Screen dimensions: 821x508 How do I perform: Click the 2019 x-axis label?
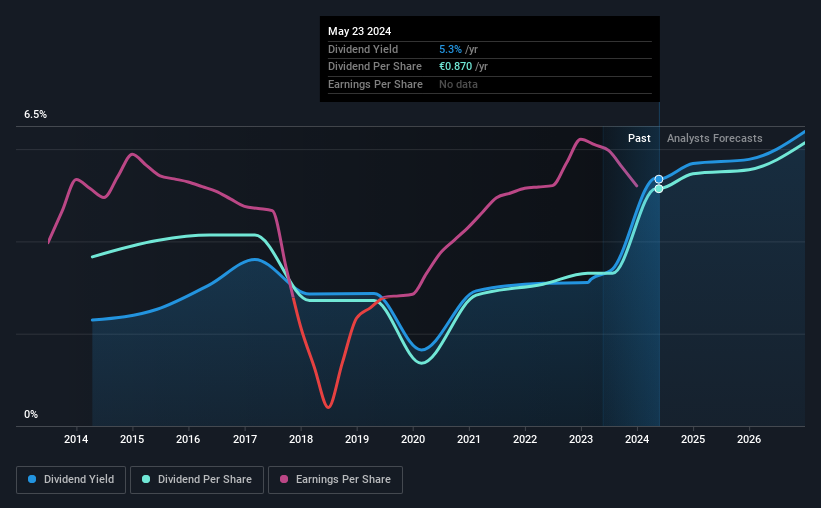(x=357, y=439)
